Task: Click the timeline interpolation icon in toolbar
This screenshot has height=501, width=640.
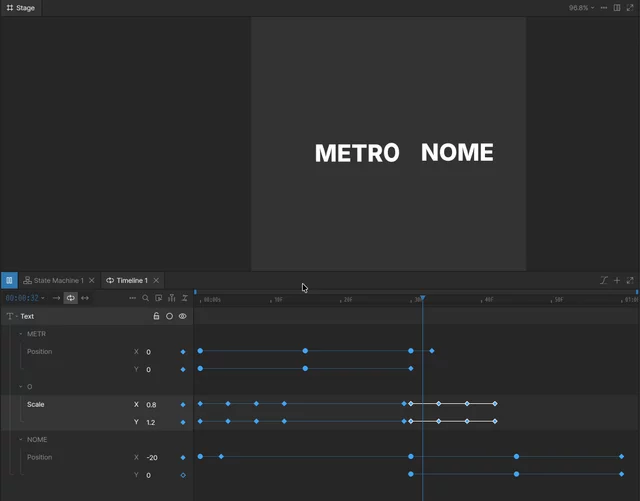Action: tap(184, 298)
